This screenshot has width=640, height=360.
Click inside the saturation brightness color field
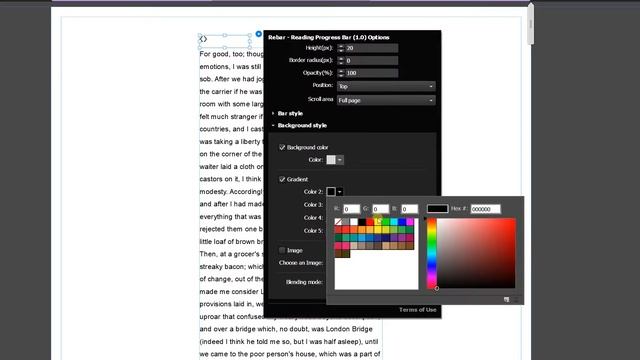pos(476,253)
